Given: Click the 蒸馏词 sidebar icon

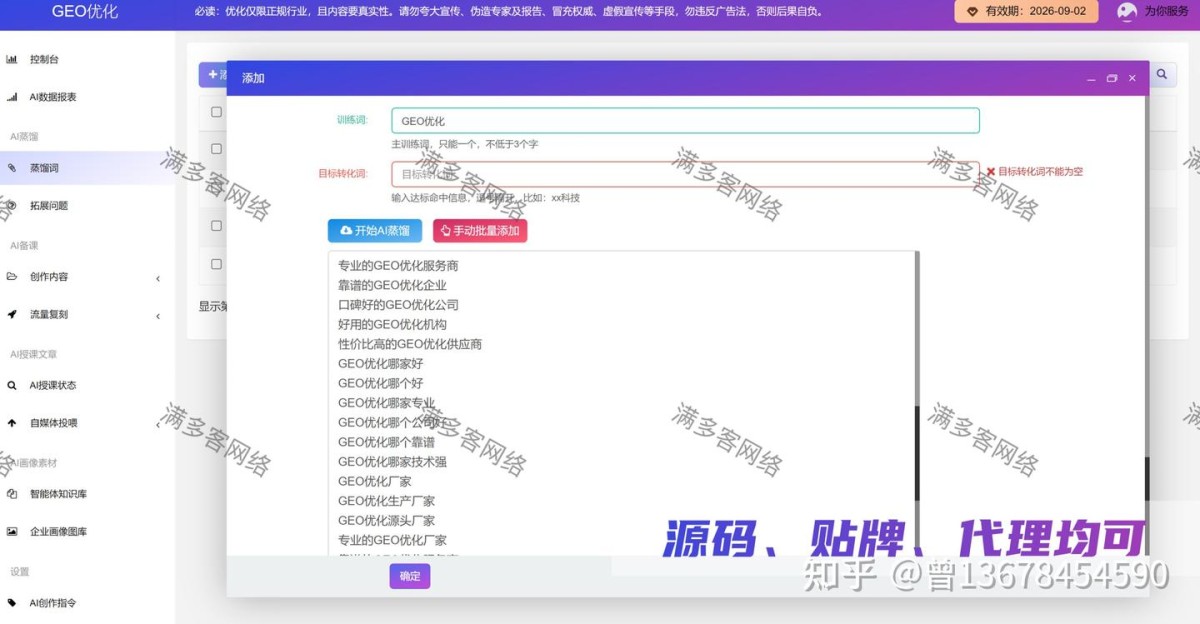Looking at the screenshot, I should click(12, 169).
